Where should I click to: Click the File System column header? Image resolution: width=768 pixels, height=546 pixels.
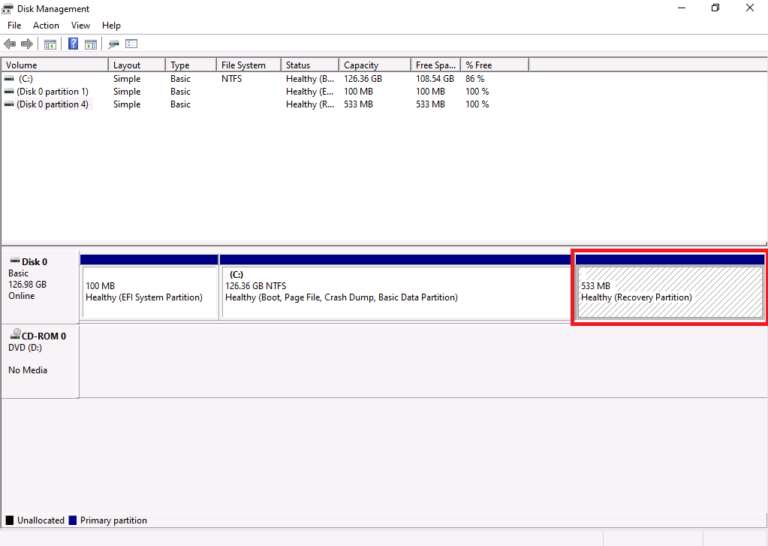tap(248, 65)
